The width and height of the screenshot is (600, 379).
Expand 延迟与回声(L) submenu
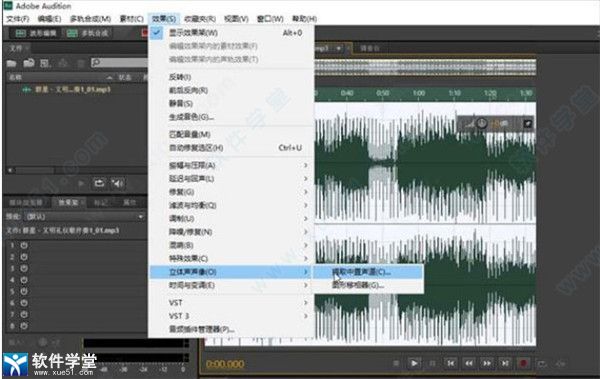pyautogui.click(x=231, y=179)
